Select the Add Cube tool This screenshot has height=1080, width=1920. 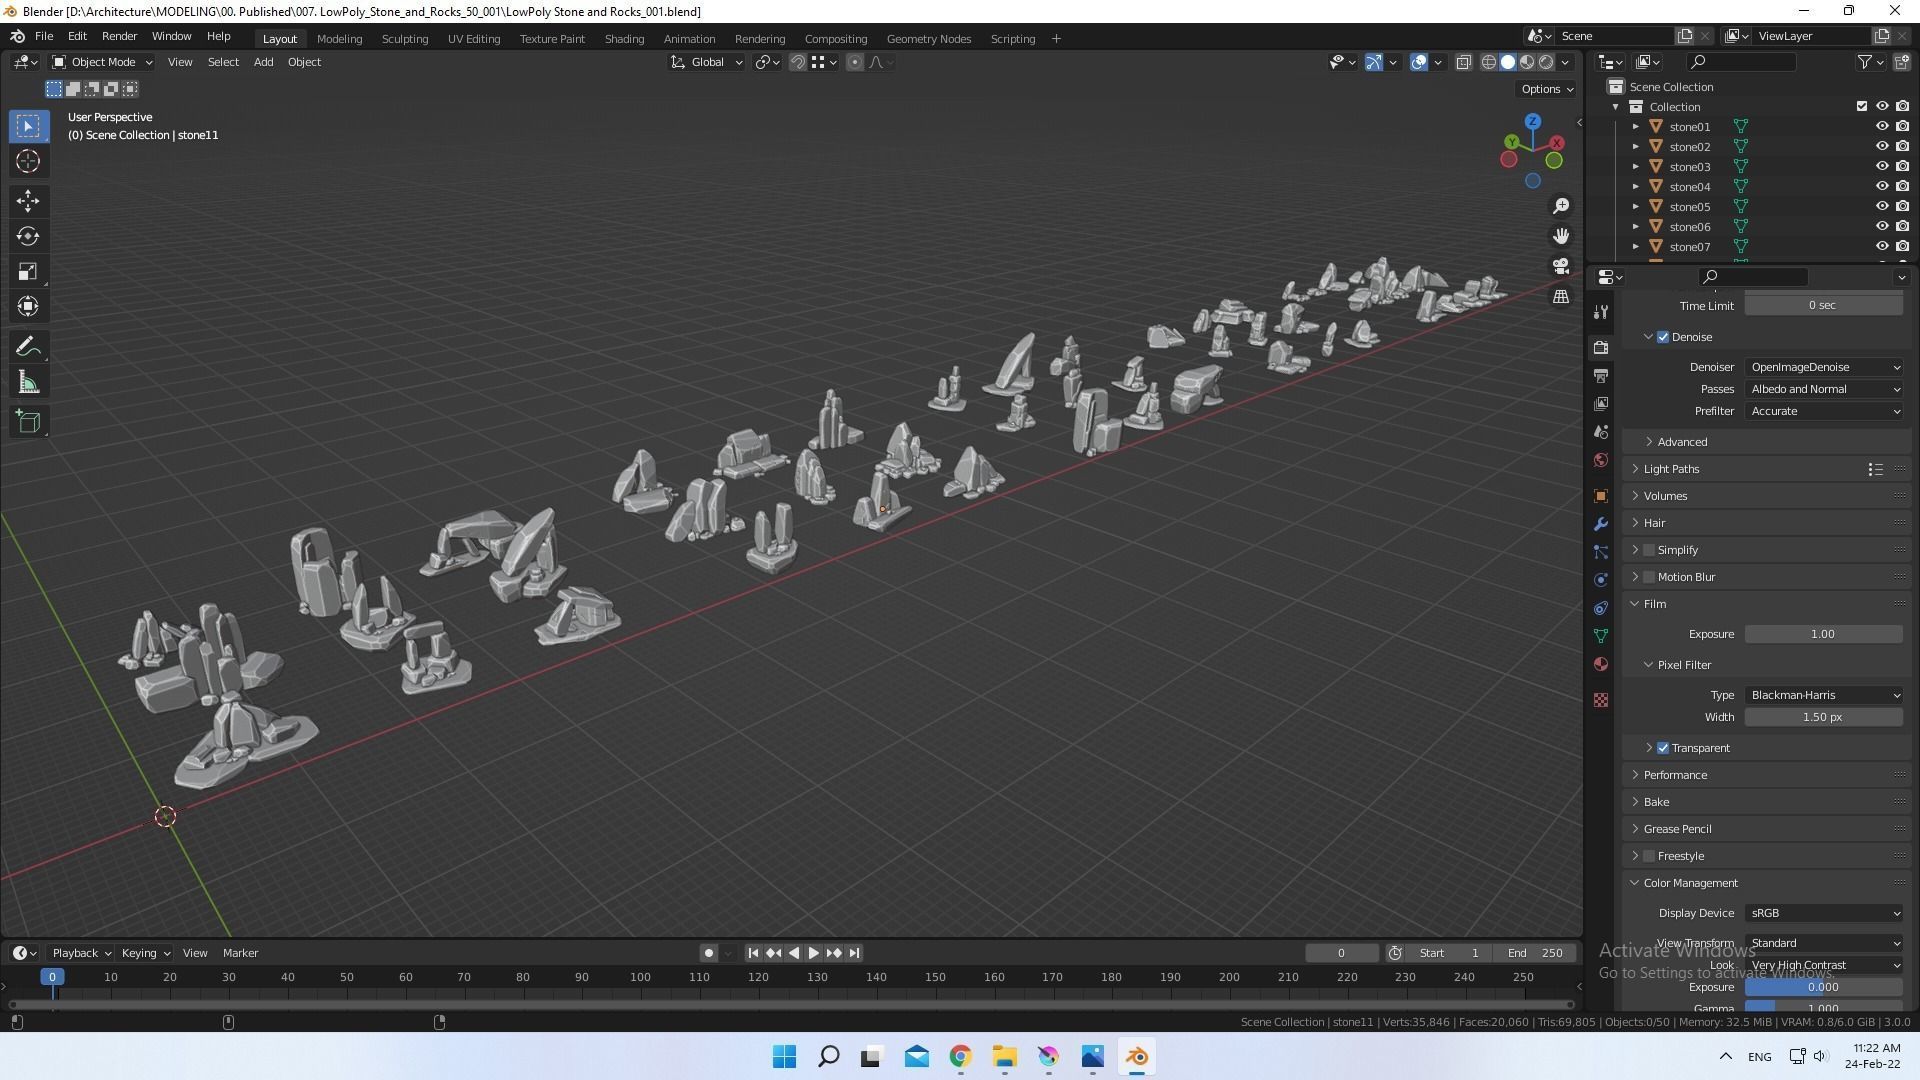(28, 422)
